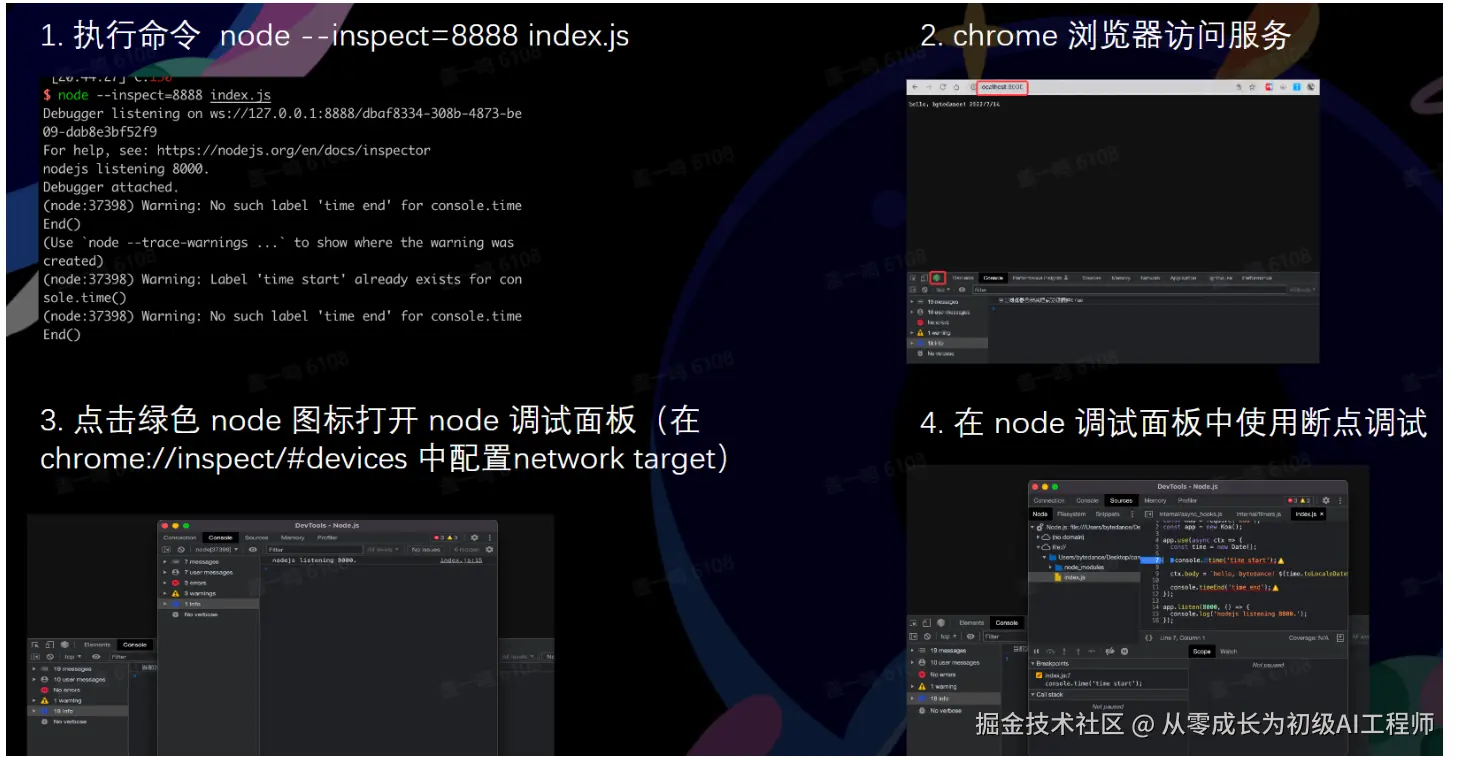Open "All levels" dropdown in step 3 Node DevTools
Image resolution: width=1457 pixels, height=760 pixels.
(x=383, y=549)
